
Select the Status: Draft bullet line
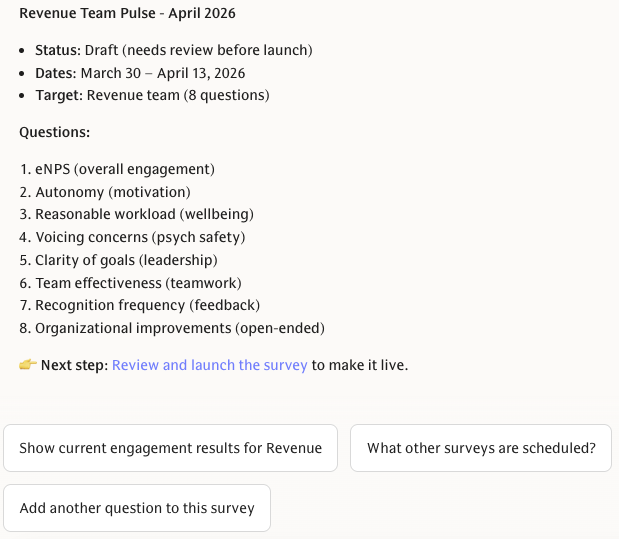(173, 50)
